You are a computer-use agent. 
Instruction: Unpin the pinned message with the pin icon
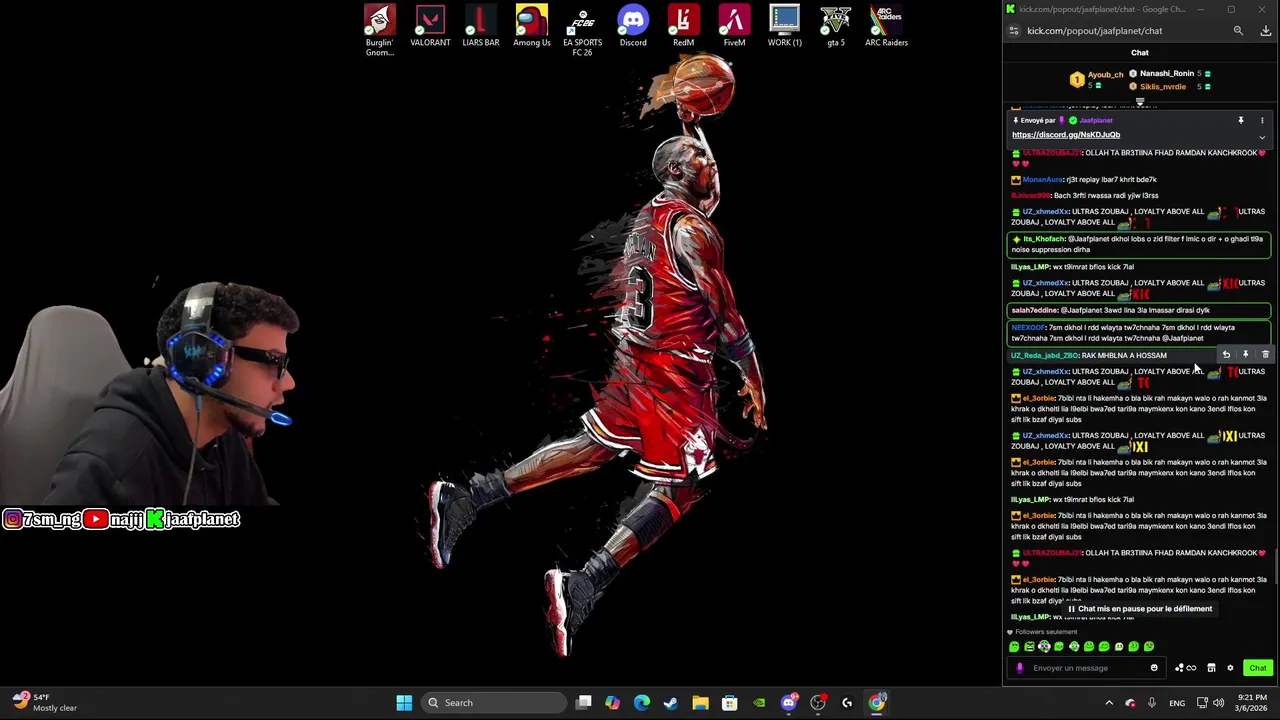pos(1241,120)
